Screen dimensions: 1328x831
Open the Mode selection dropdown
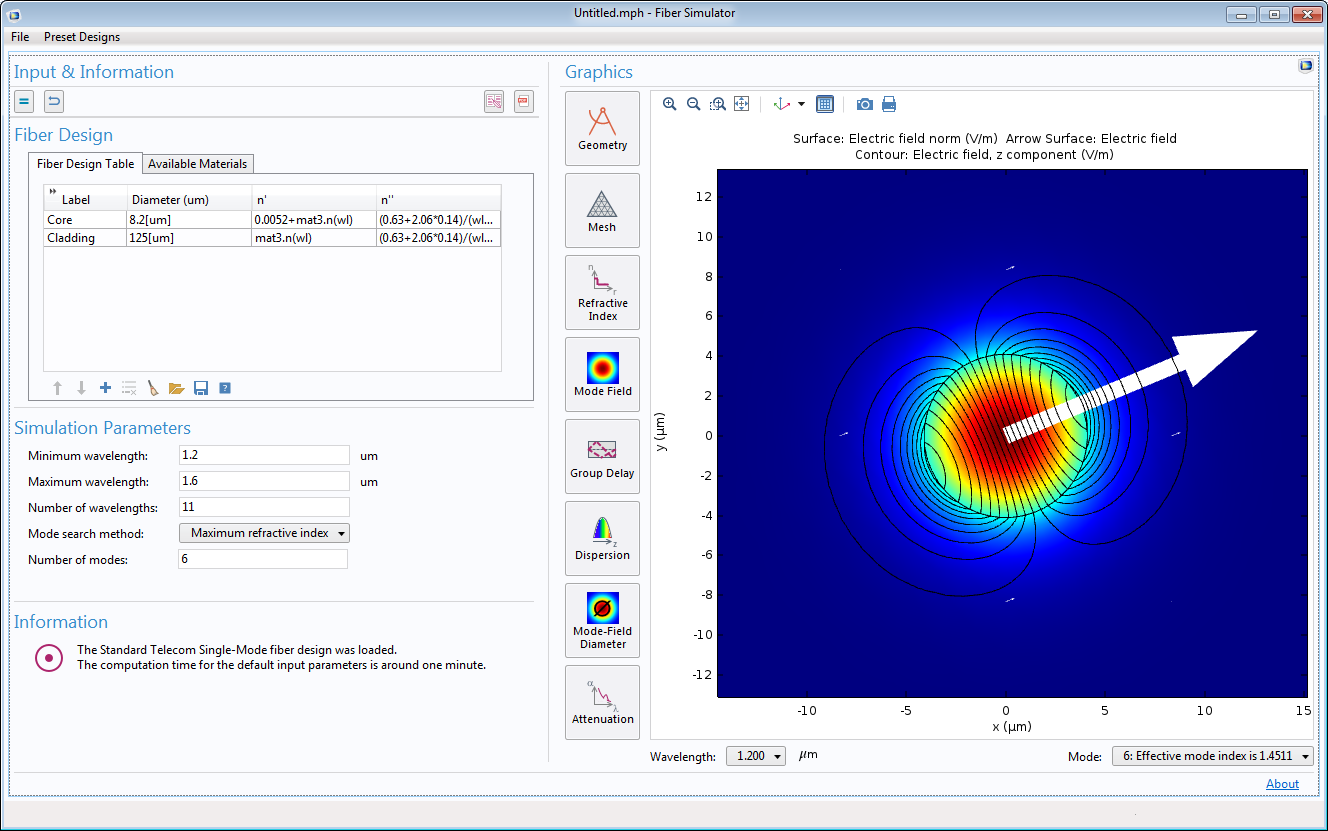[1212, 757]
